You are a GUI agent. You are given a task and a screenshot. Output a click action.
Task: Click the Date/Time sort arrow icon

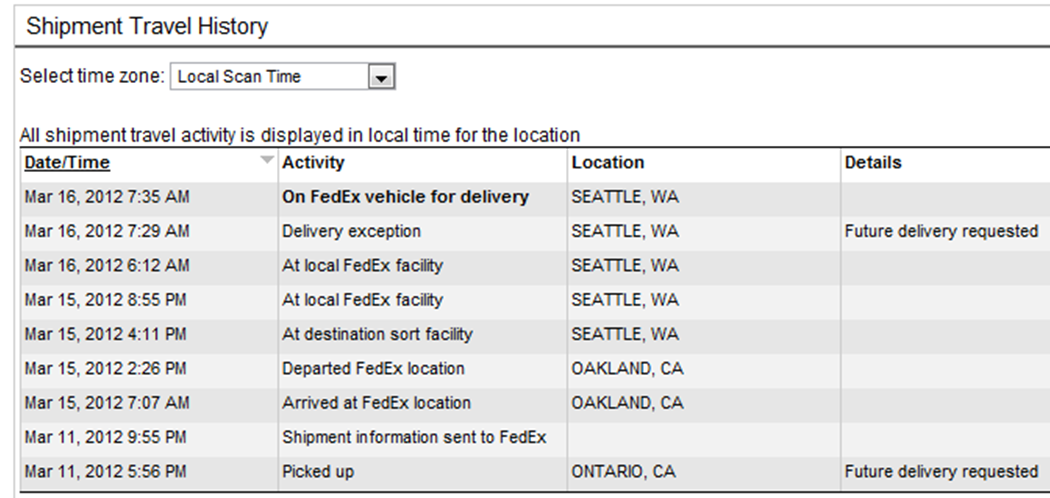click(x=265, y=160)
